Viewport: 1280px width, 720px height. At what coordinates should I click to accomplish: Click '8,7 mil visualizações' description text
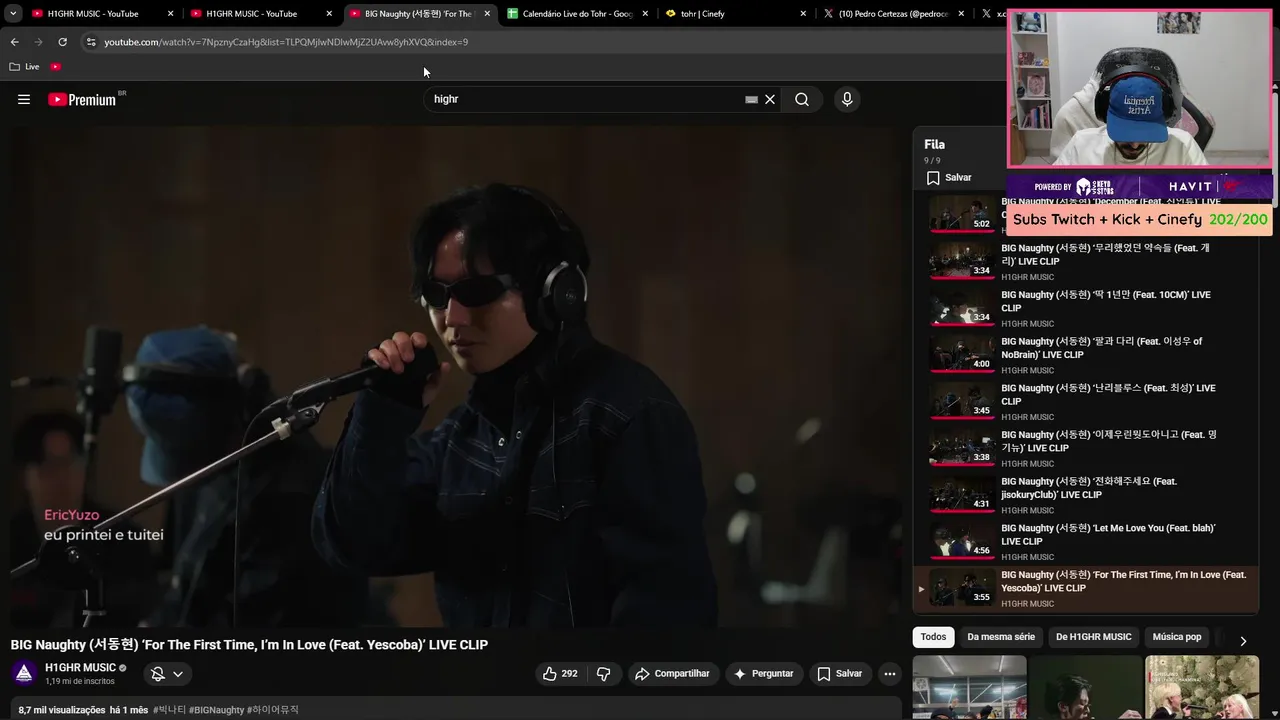[62, 710]
